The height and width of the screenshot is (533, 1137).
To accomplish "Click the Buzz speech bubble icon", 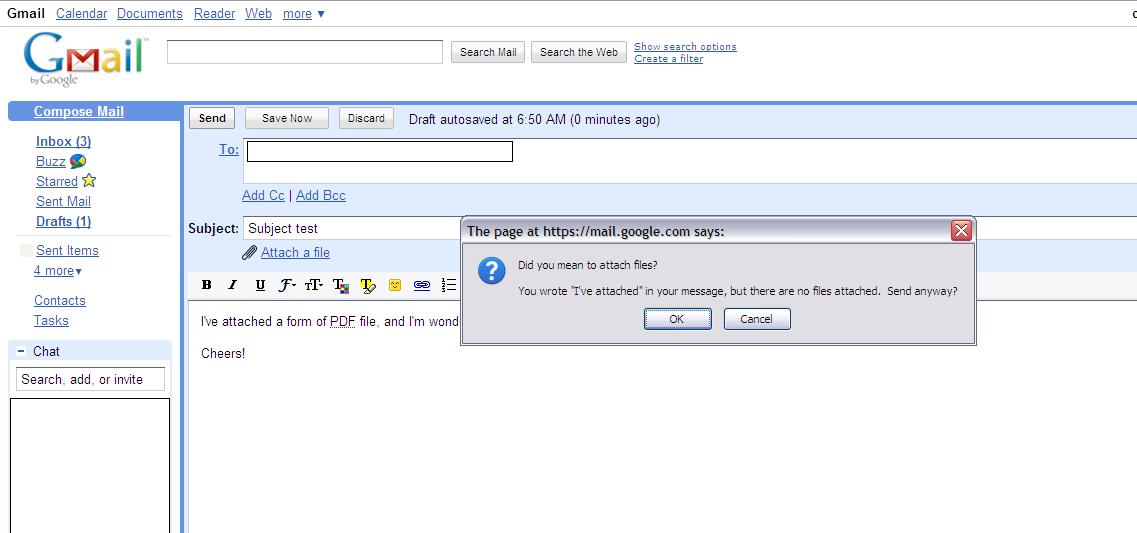I will pyautogui.click(x=78, y=161).
